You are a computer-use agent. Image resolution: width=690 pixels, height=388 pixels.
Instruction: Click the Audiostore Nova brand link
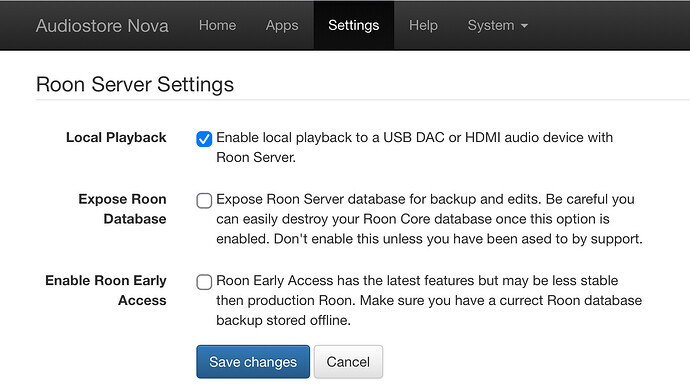pyautogui.click(x=102, y=26)
